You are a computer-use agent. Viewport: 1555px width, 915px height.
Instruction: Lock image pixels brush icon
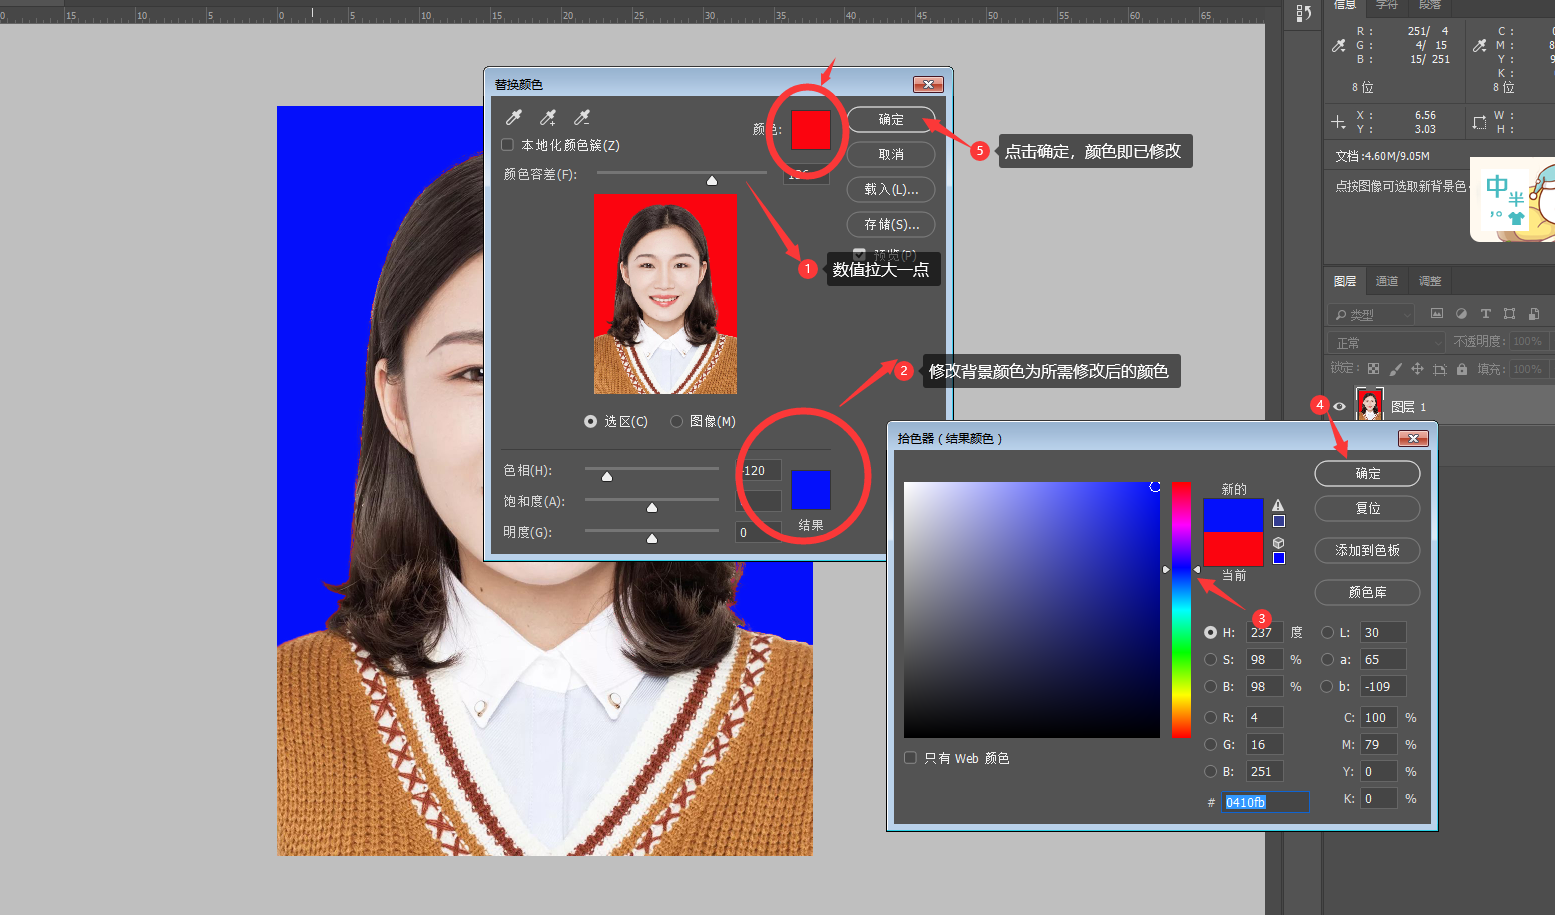[1395, 369]
